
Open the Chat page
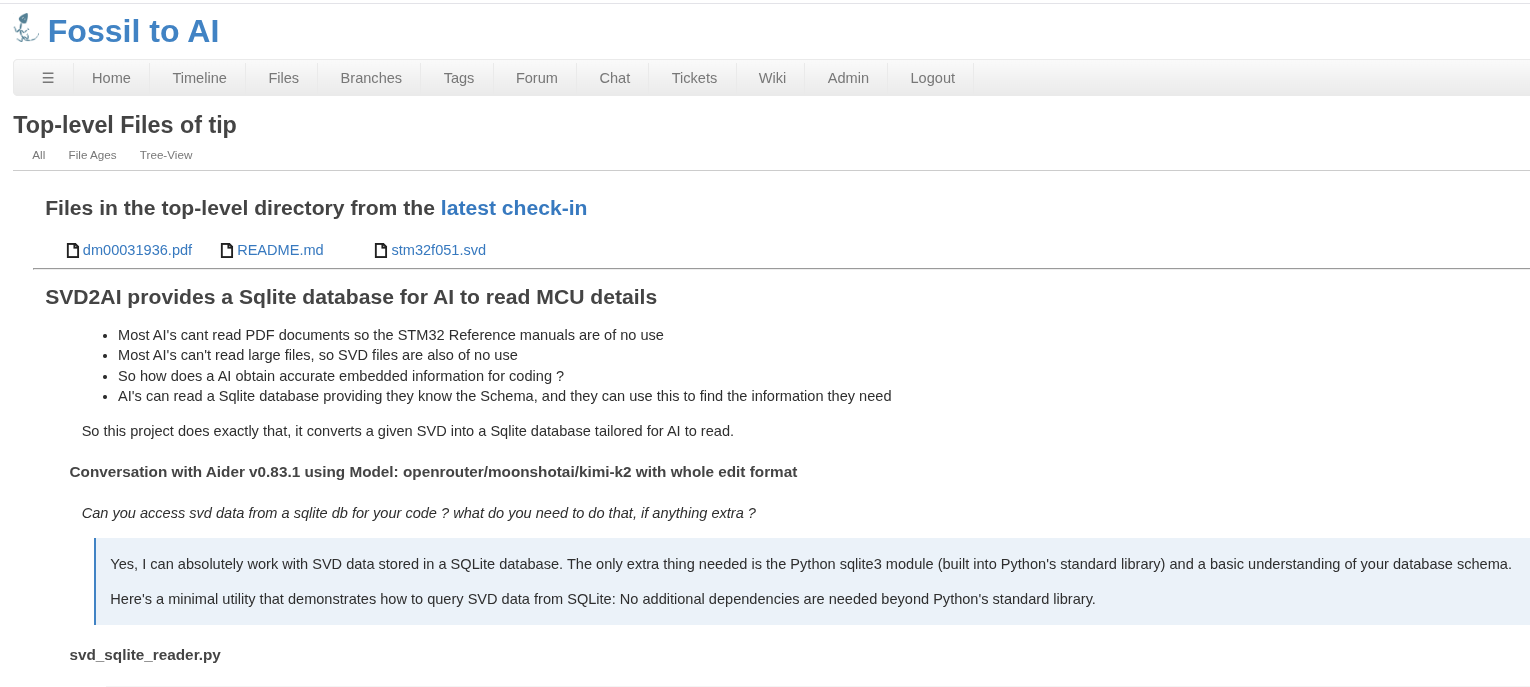click(615, 78)
